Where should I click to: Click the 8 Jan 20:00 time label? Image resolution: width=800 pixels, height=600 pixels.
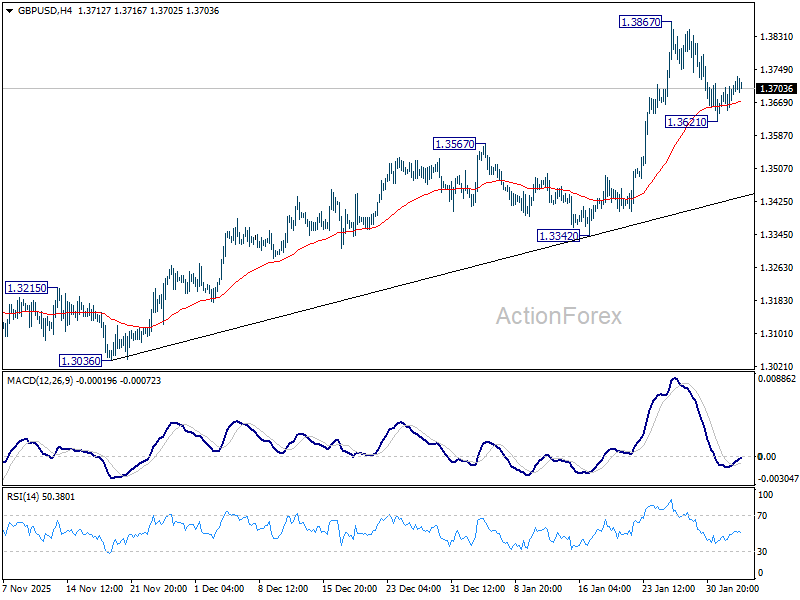click(538, 588)
